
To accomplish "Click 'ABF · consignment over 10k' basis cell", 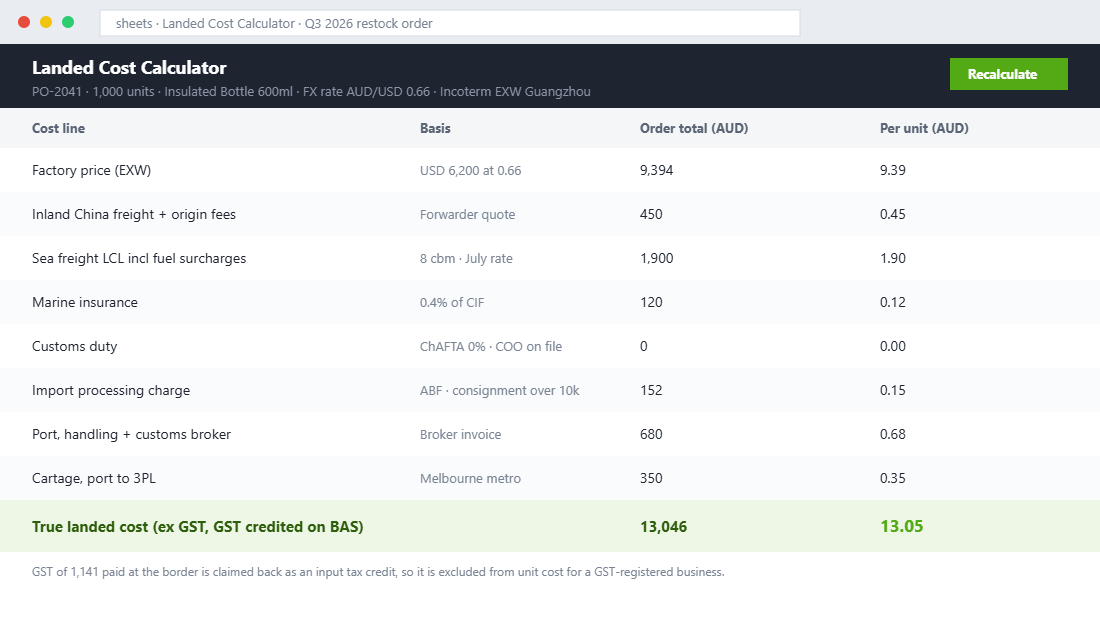I will click(x=499, y=390).
